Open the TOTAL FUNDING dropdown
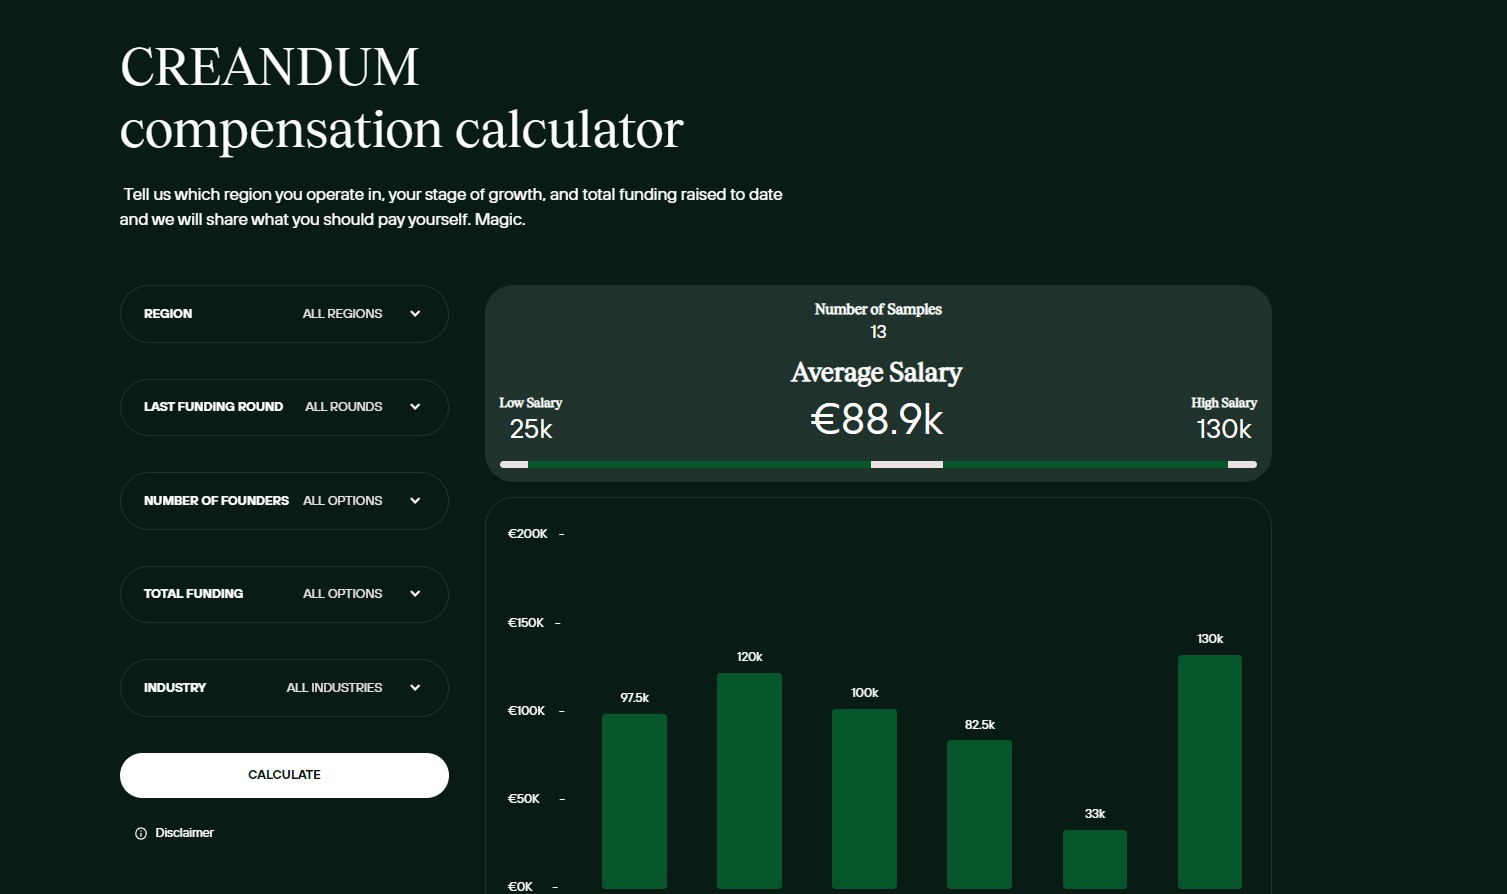 pyautogui.click(x=284, y=593)
